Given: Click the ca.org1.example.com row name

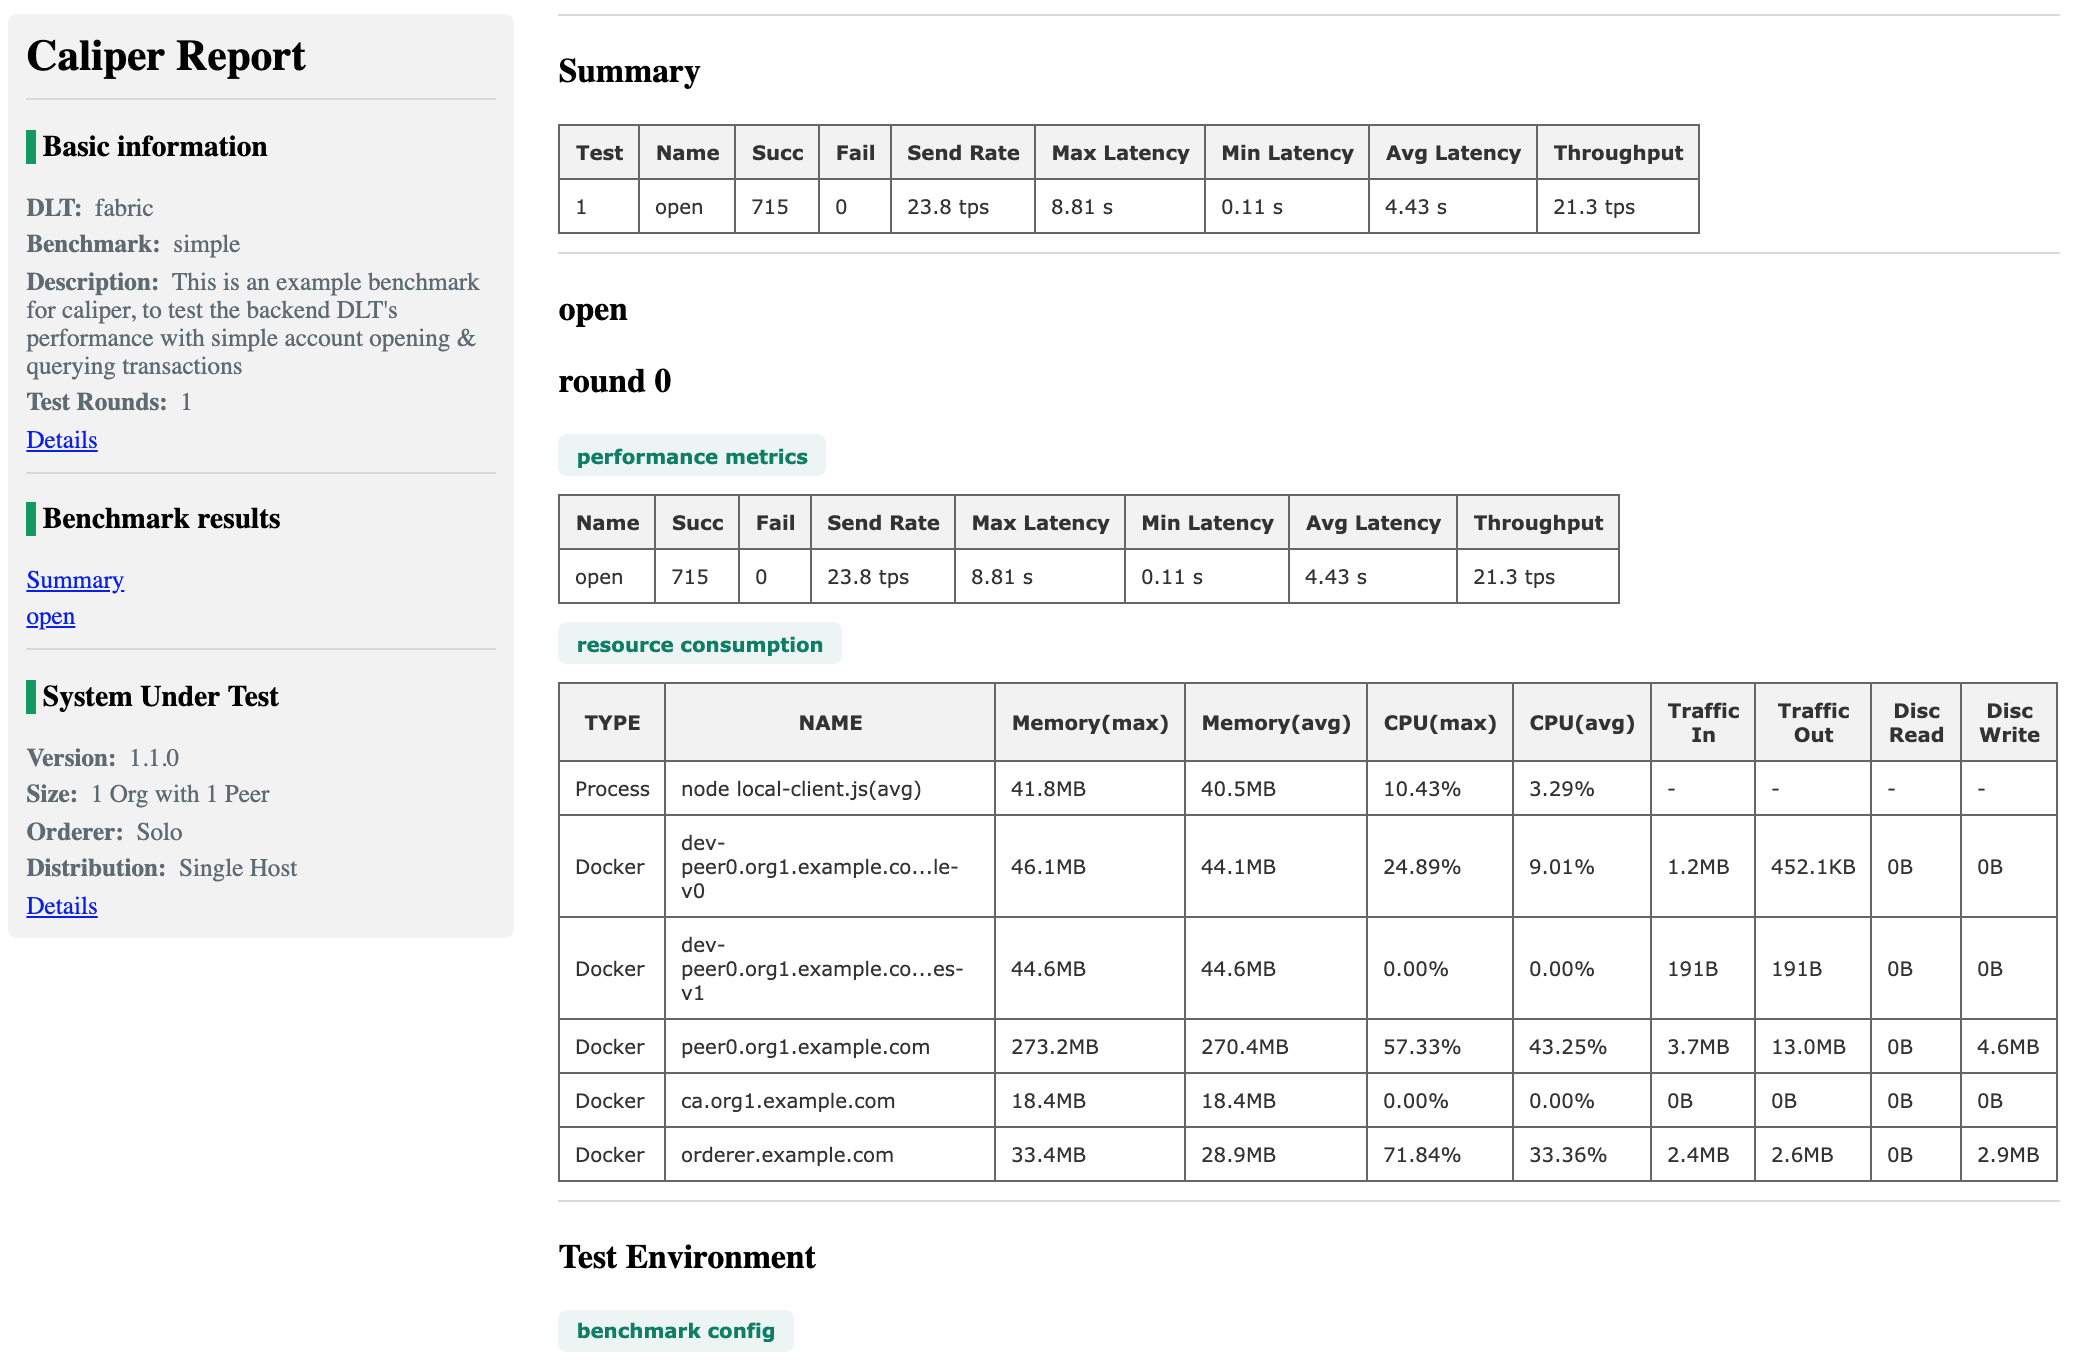Looking at the screenshot, I should 787,1101.
